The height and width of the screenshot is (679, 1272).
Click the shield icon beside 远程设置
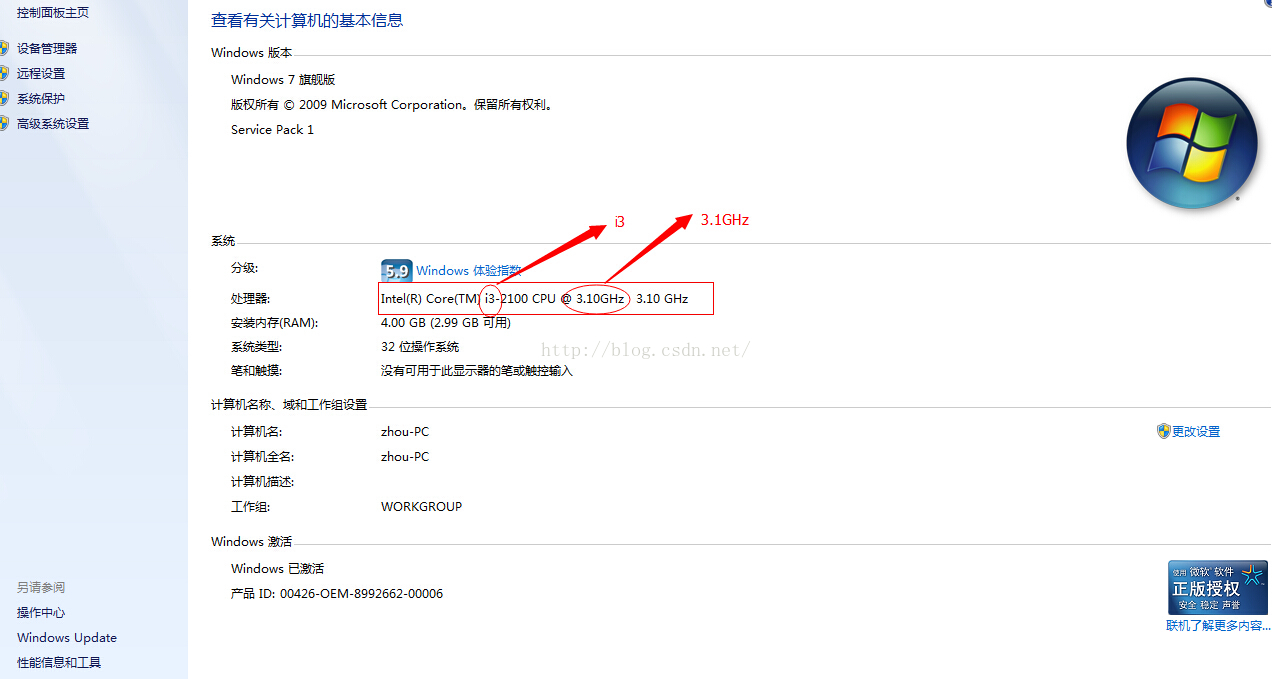click(x=4, y=73)
